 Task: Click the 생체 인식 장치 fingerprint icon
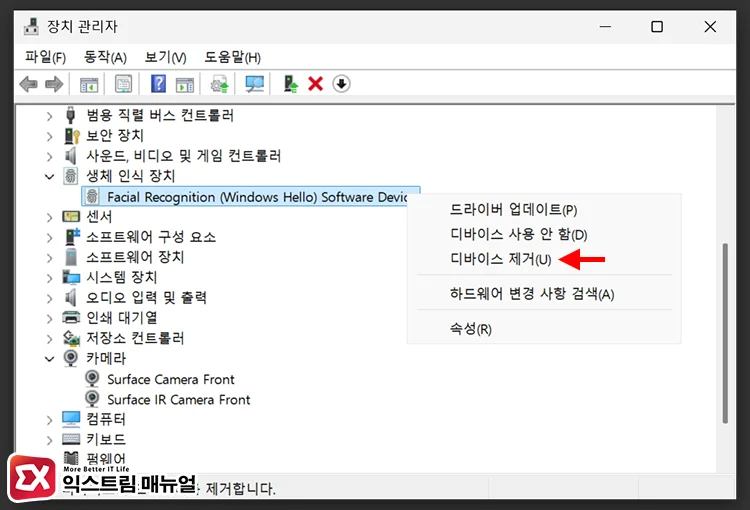(70, 176)
